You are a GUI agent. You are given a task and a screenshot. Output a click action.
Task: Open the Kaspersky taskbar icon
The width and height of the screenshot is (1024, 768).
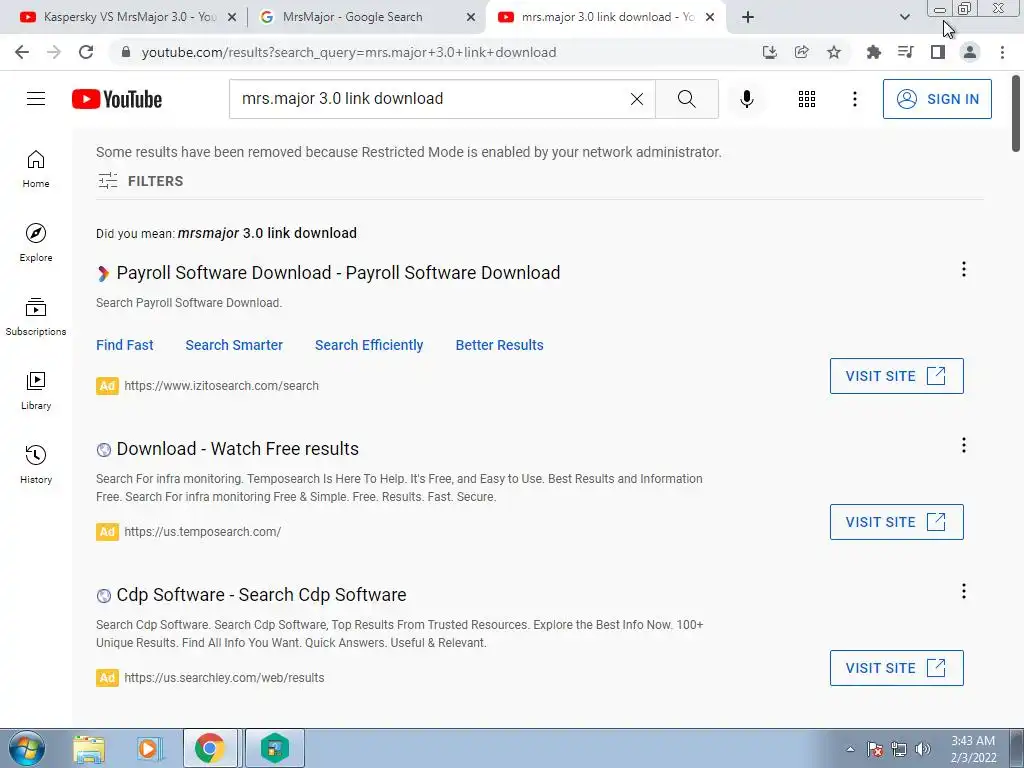tap(275, 748)
